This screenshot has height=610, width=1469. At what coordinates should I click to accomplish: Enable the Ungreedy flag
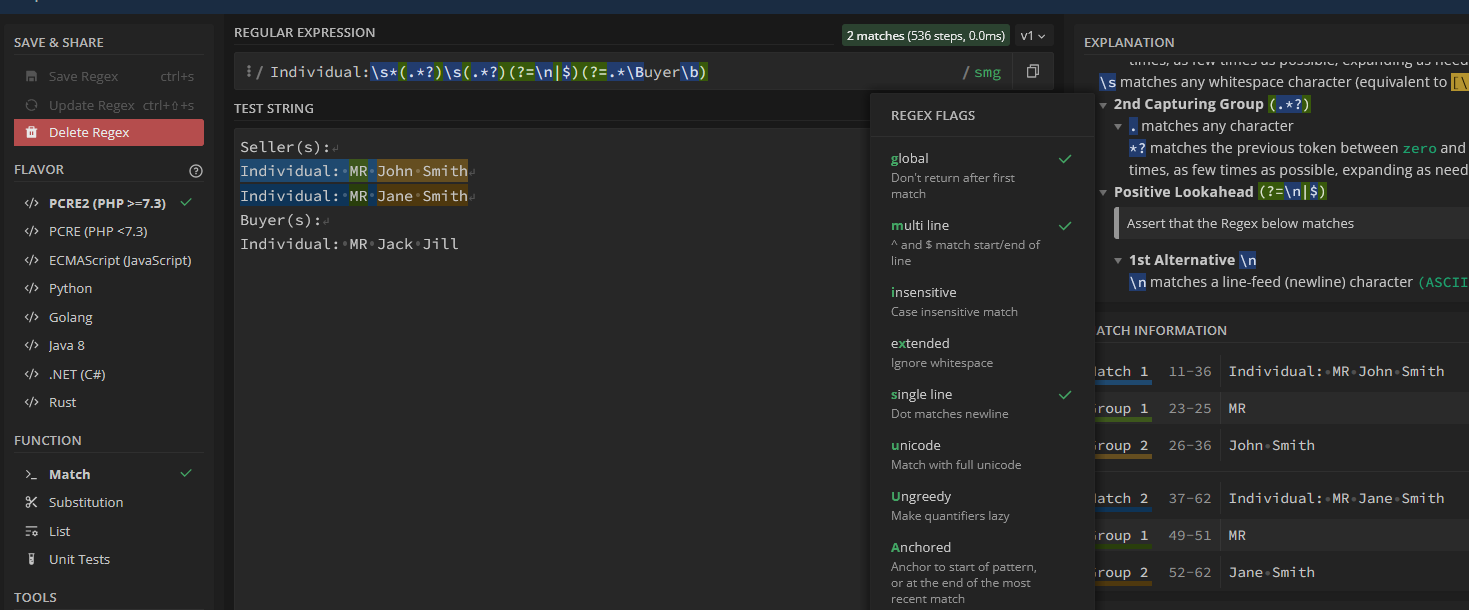pos(982,505)
